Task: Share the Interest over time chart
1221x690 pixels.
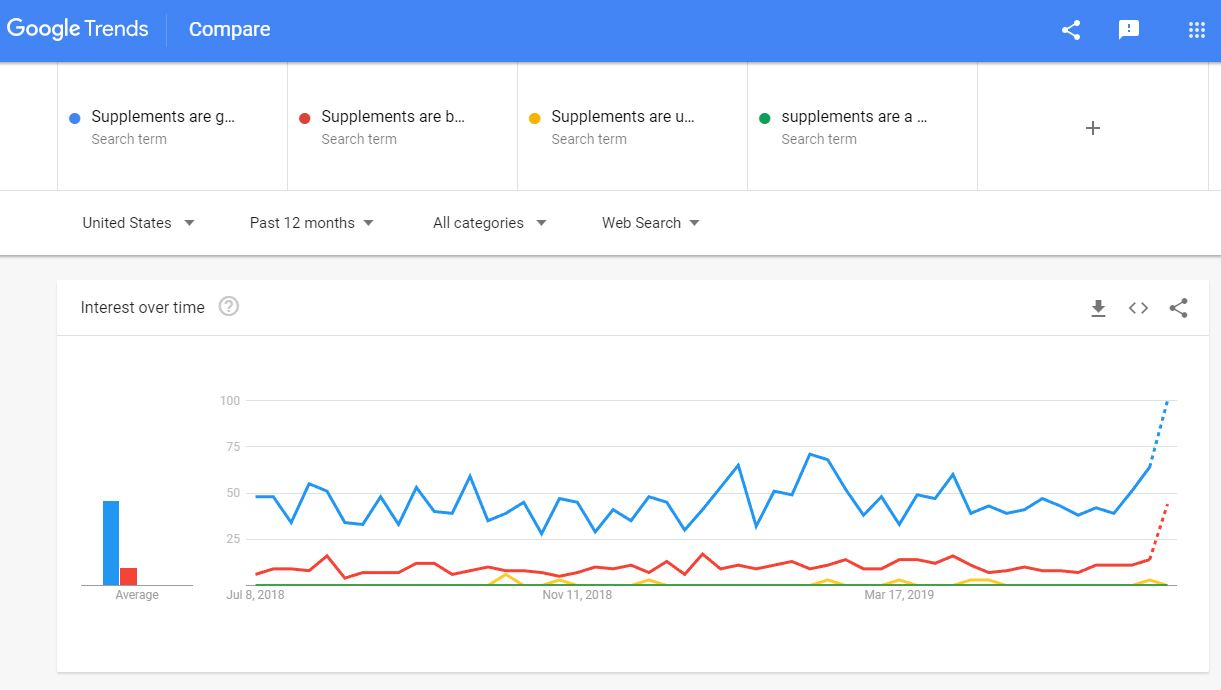Action: click(x=1178, y=308)
